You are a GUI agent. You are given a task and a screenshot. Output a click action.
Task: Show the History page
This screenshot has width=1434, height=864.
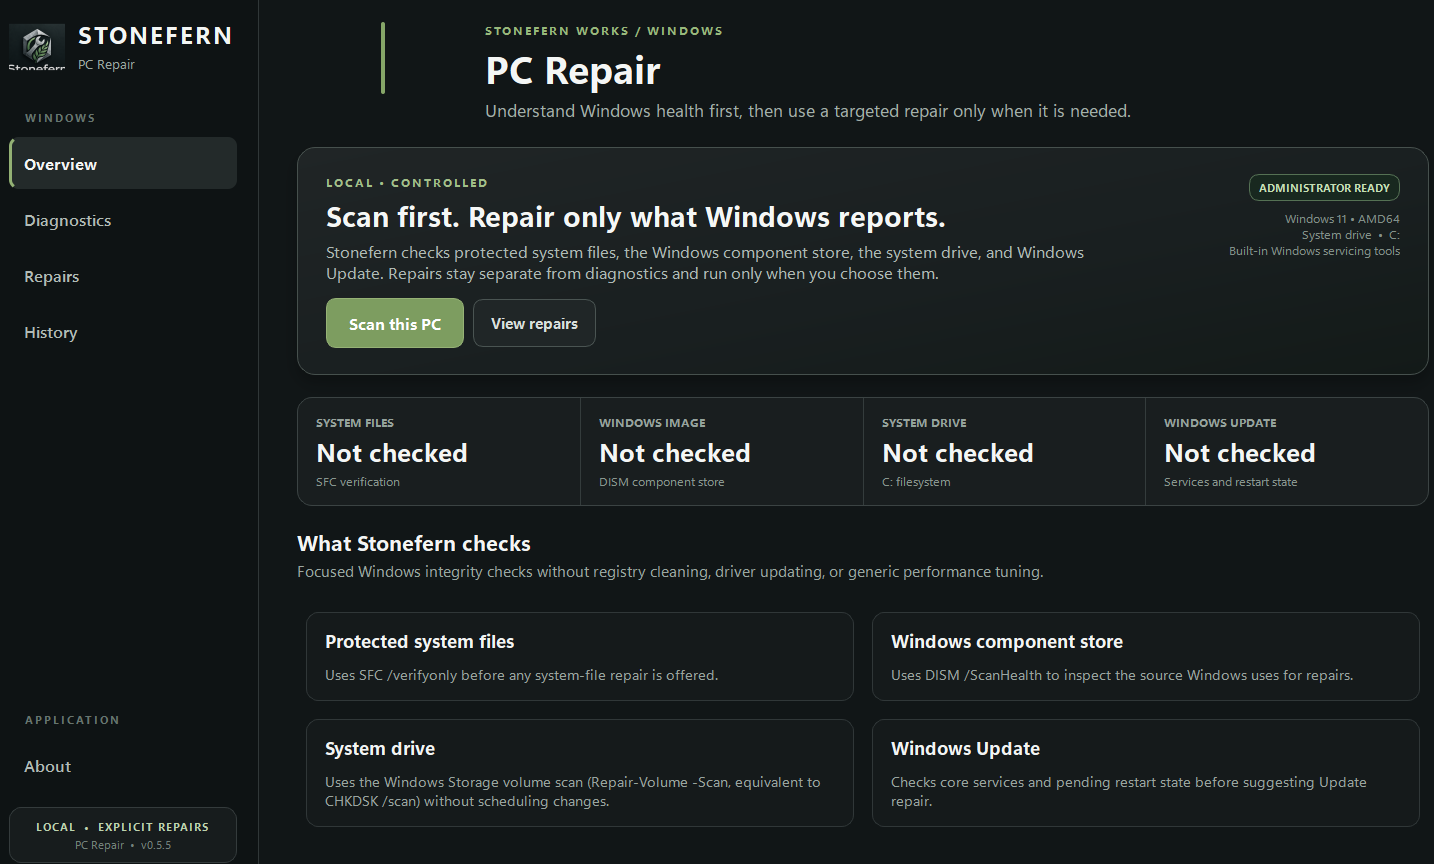click(123, 332)
